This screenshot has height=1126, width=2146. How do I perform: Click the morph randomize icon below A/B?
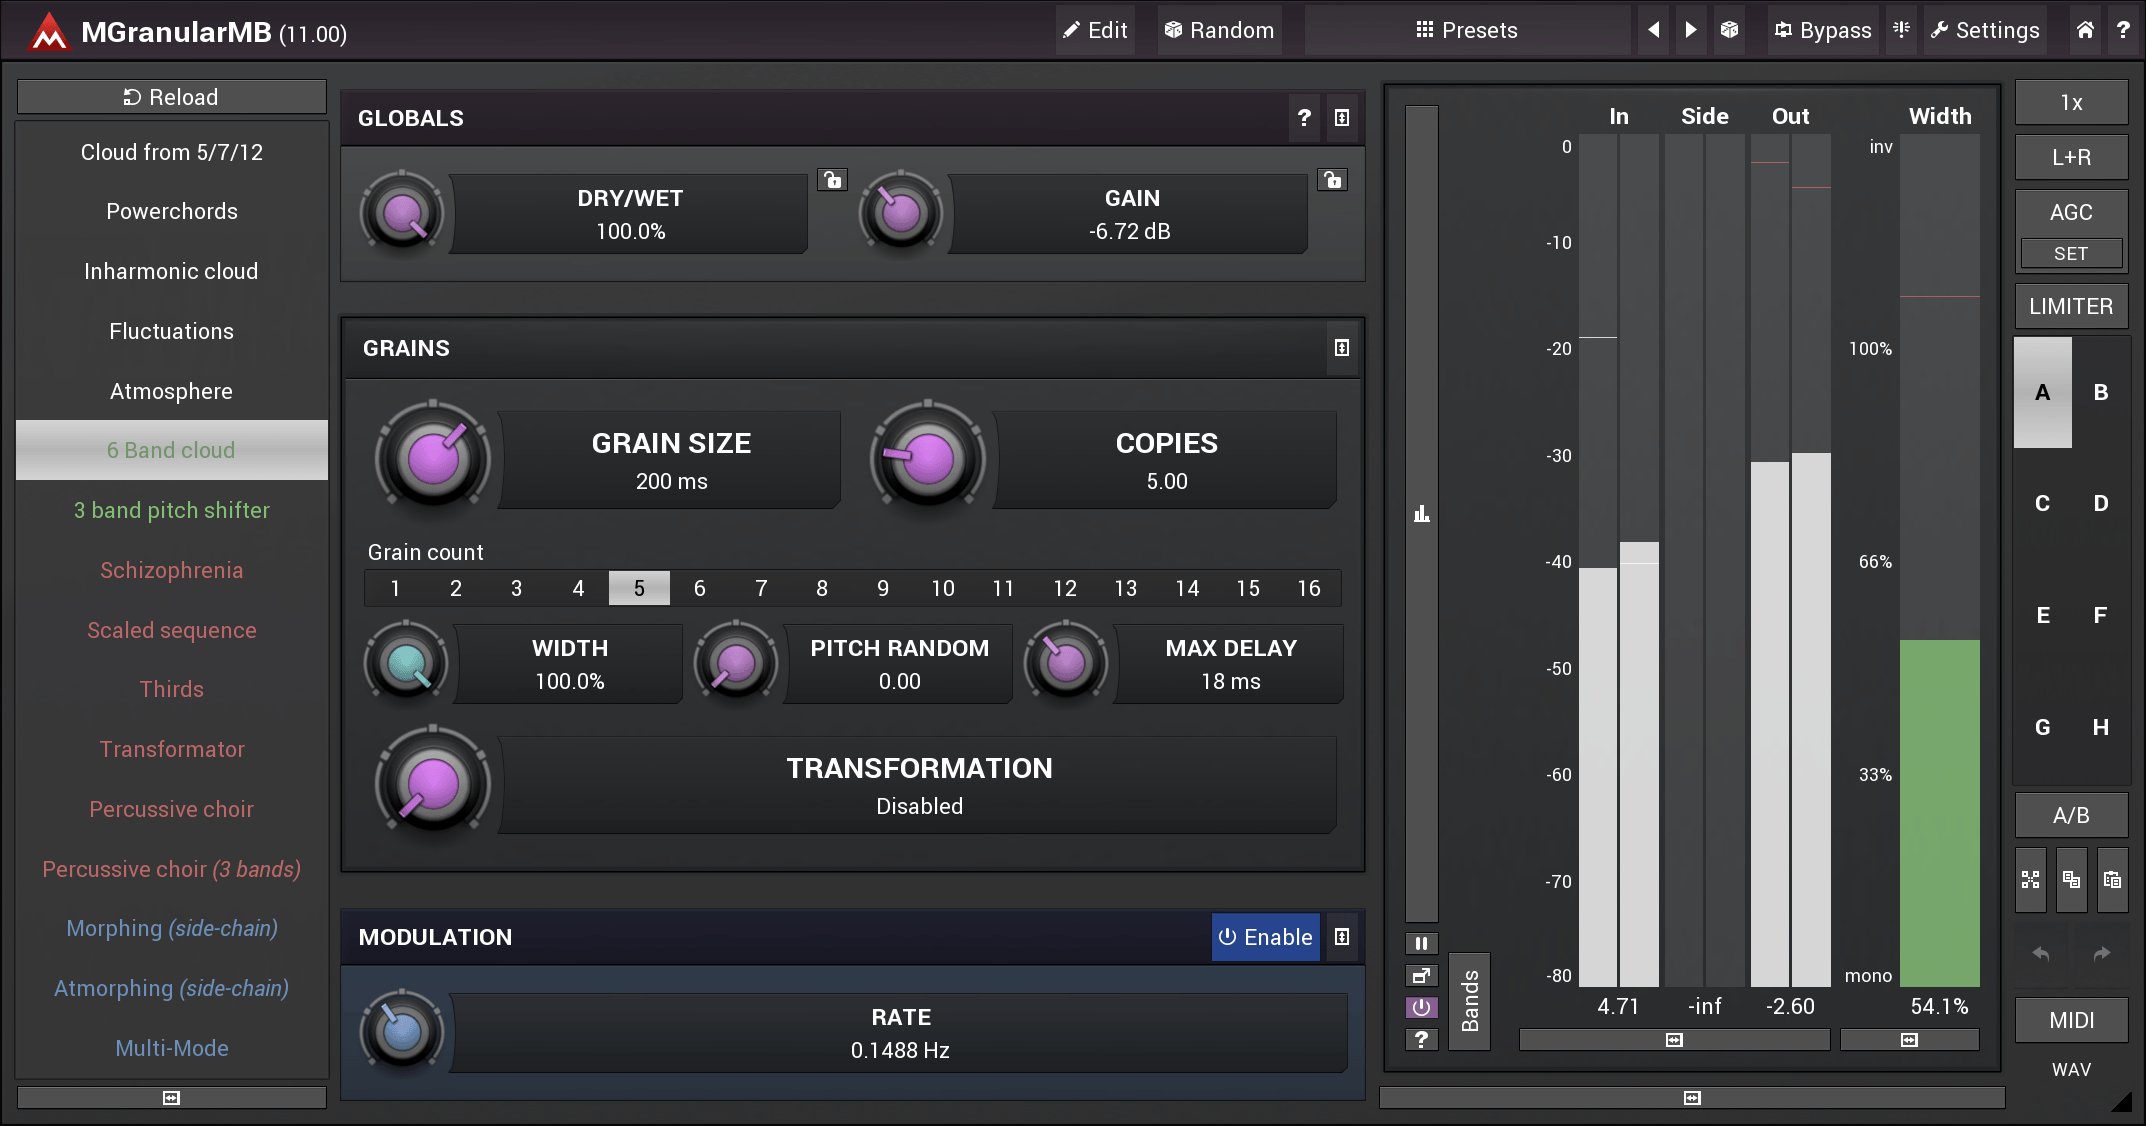[2030, 880]
